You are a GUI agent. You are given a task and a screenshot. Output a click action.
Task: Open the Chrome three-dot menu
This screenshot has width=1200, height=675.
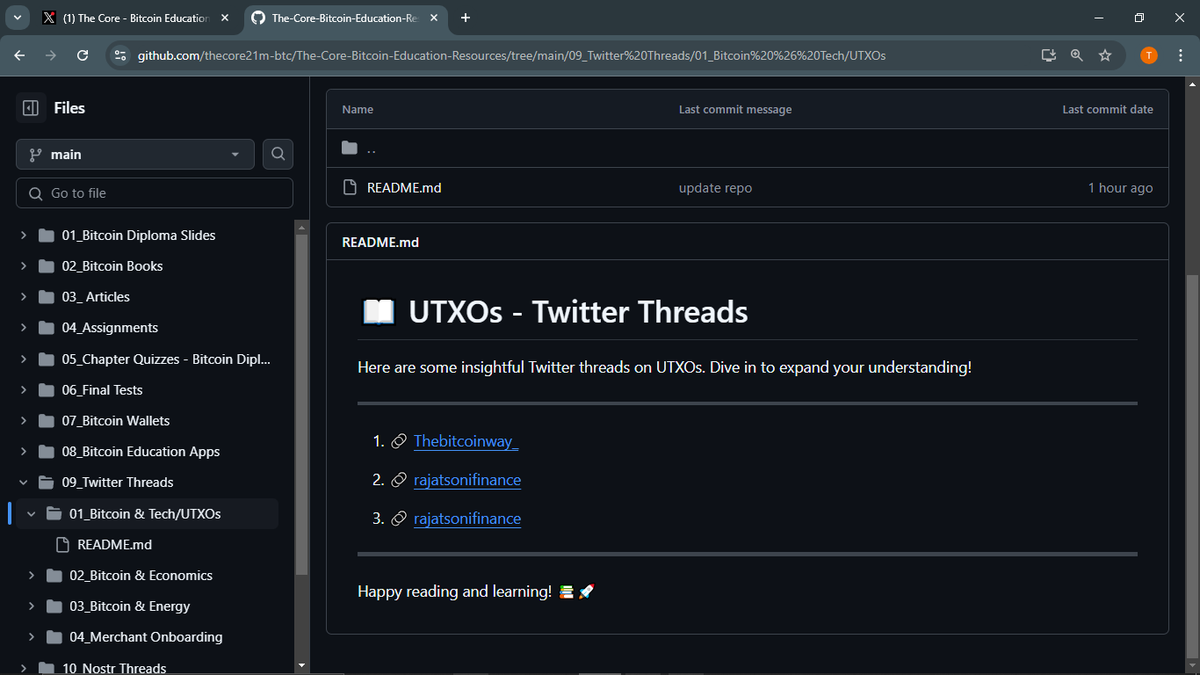click(x=1181, y=55)
